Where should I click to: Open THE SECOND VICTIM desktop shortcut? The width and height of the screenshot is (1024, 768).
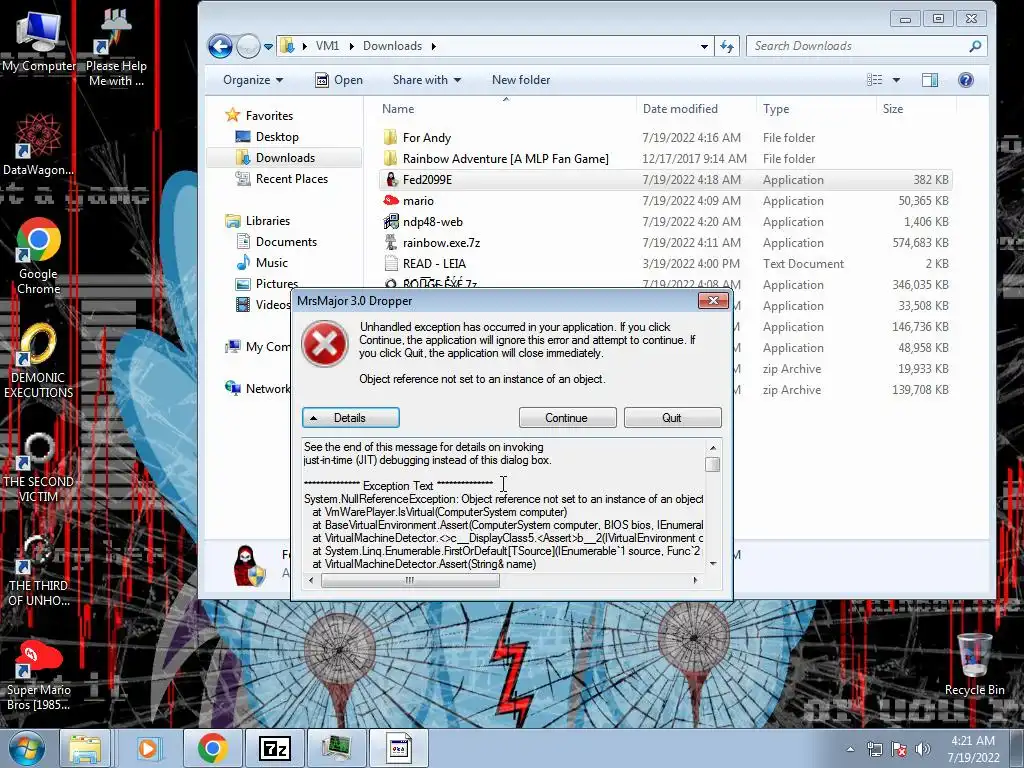pos(39,468)
